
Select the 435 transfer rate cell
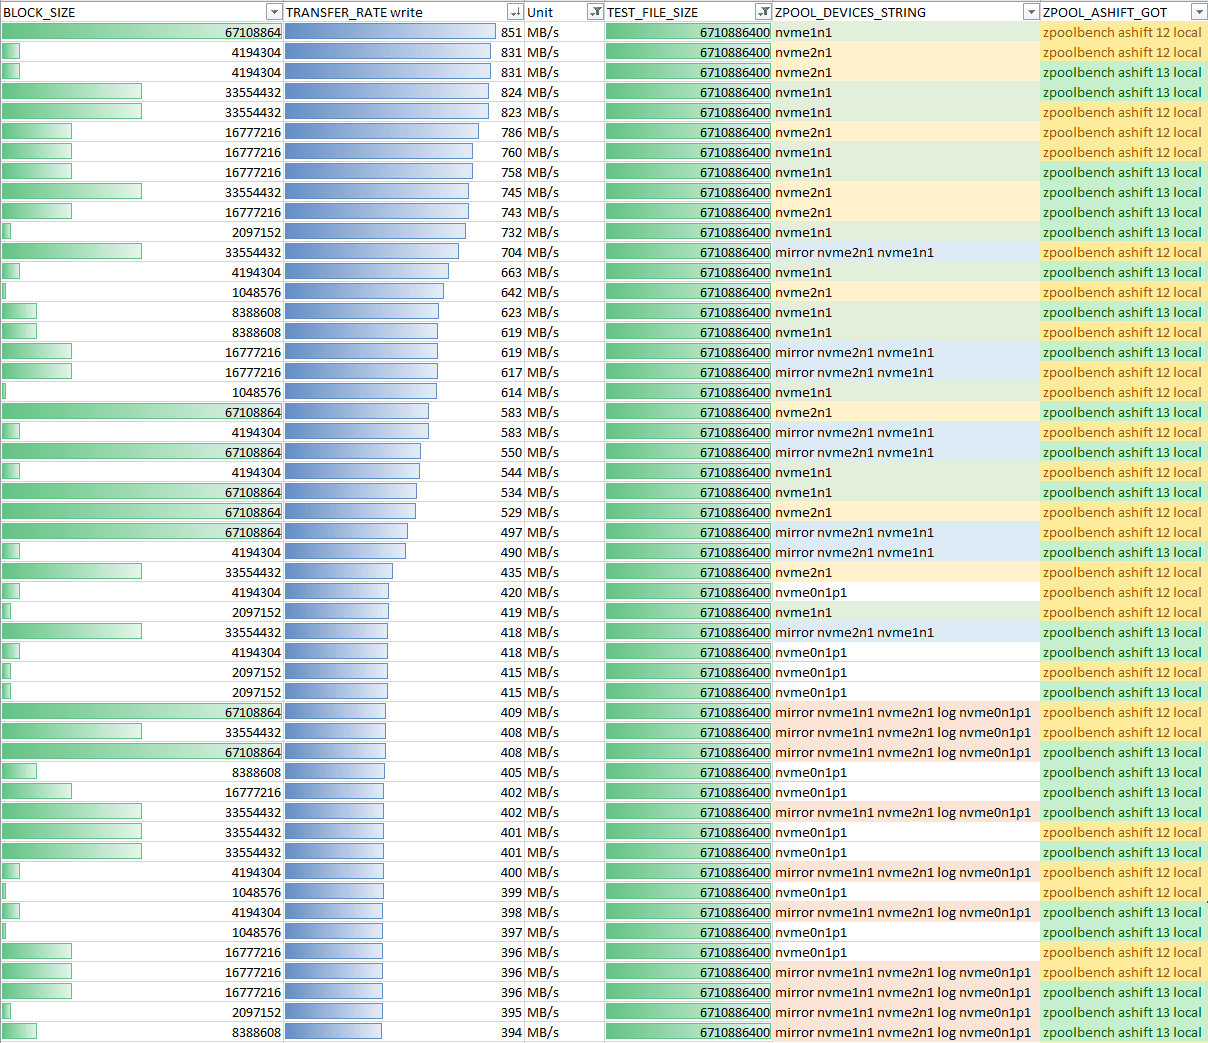[x=404, y=572]
